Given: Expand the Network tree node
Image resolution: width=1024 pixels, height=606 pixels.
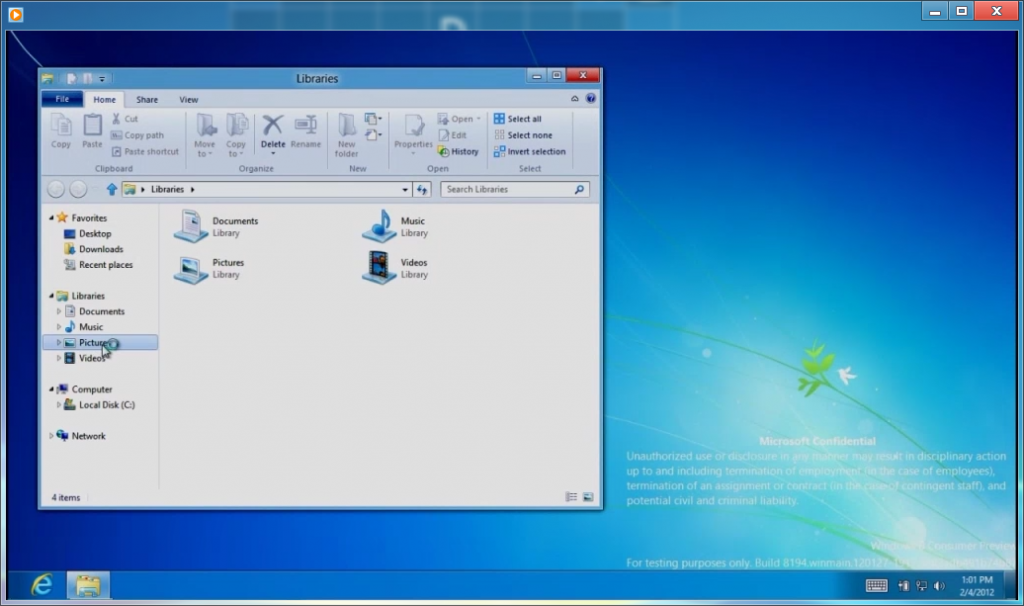Looking at the screenshot, I should pyautogui.click(x=52, y=436).
